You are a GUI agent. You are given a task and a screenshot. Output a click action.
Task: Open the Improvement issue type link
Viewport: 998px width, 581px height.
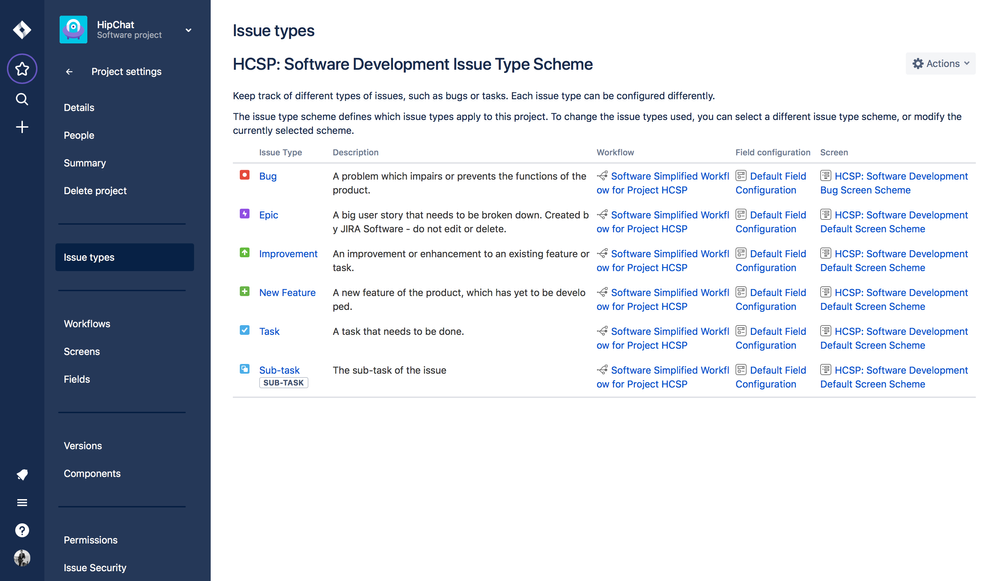(288, 254)
